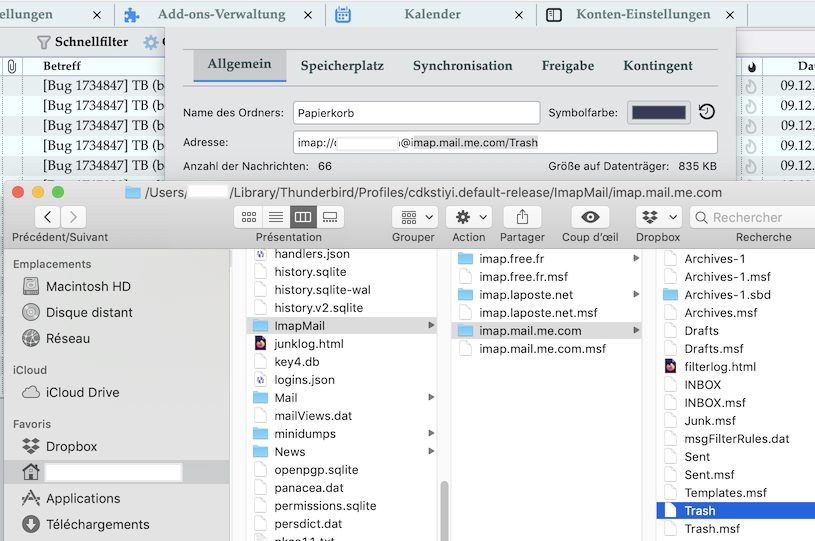Open the Synchronisation tab

(x=462, y=66)
